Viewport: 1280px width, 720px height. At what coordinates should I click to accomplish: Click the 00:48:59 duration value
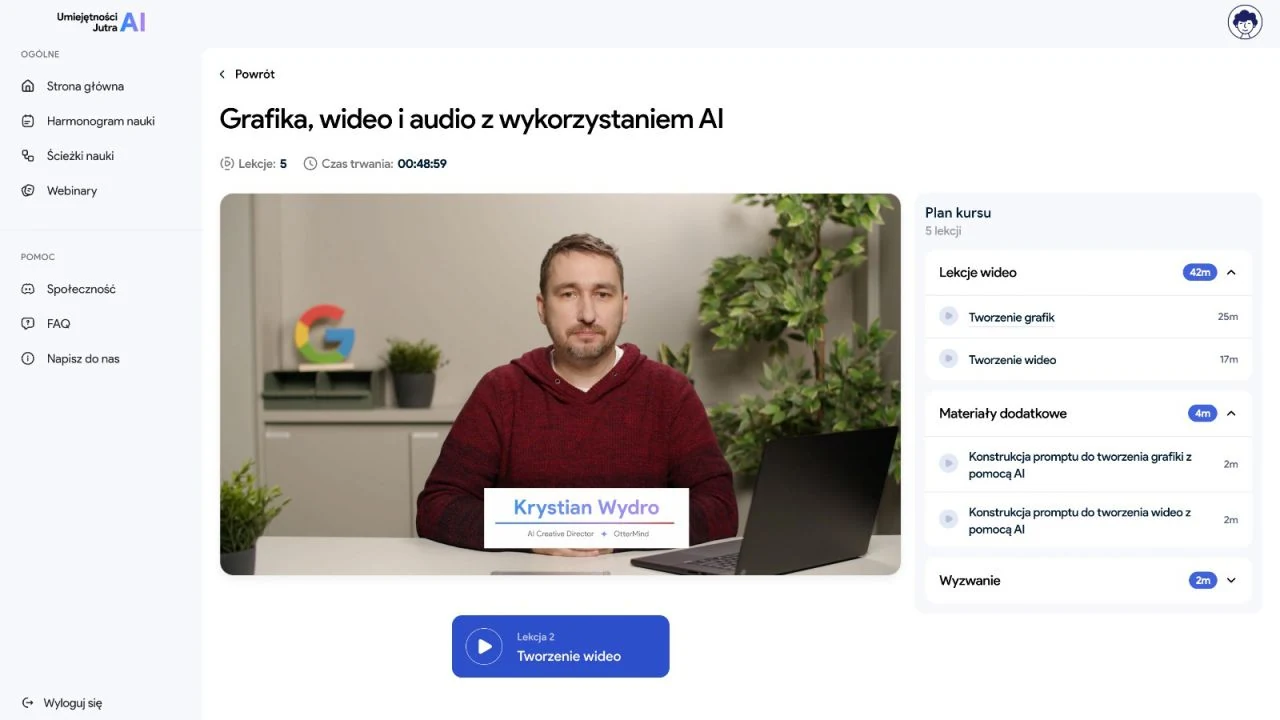(x=422, y=163)
